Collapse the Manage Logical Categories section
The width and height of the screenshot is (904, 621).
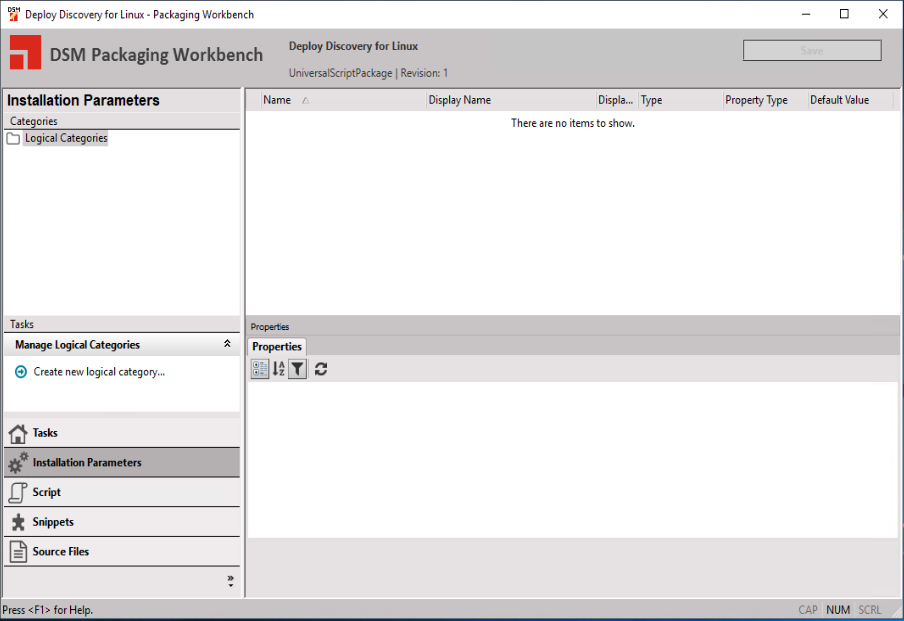[228, 344]
